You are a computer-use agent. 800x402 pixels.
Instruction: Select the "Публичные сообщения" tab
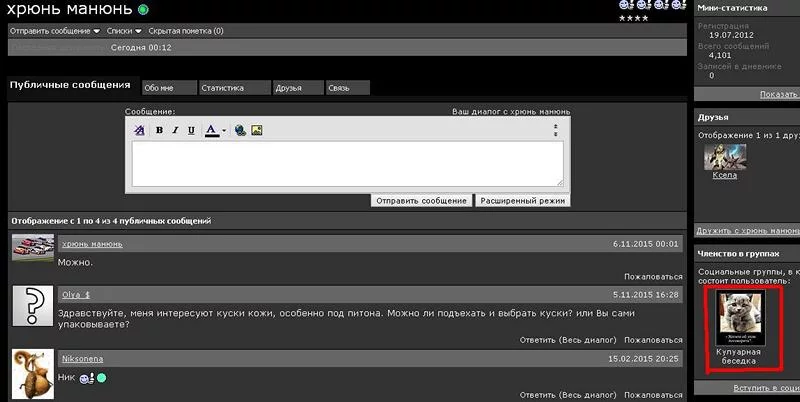coord(70,85)
